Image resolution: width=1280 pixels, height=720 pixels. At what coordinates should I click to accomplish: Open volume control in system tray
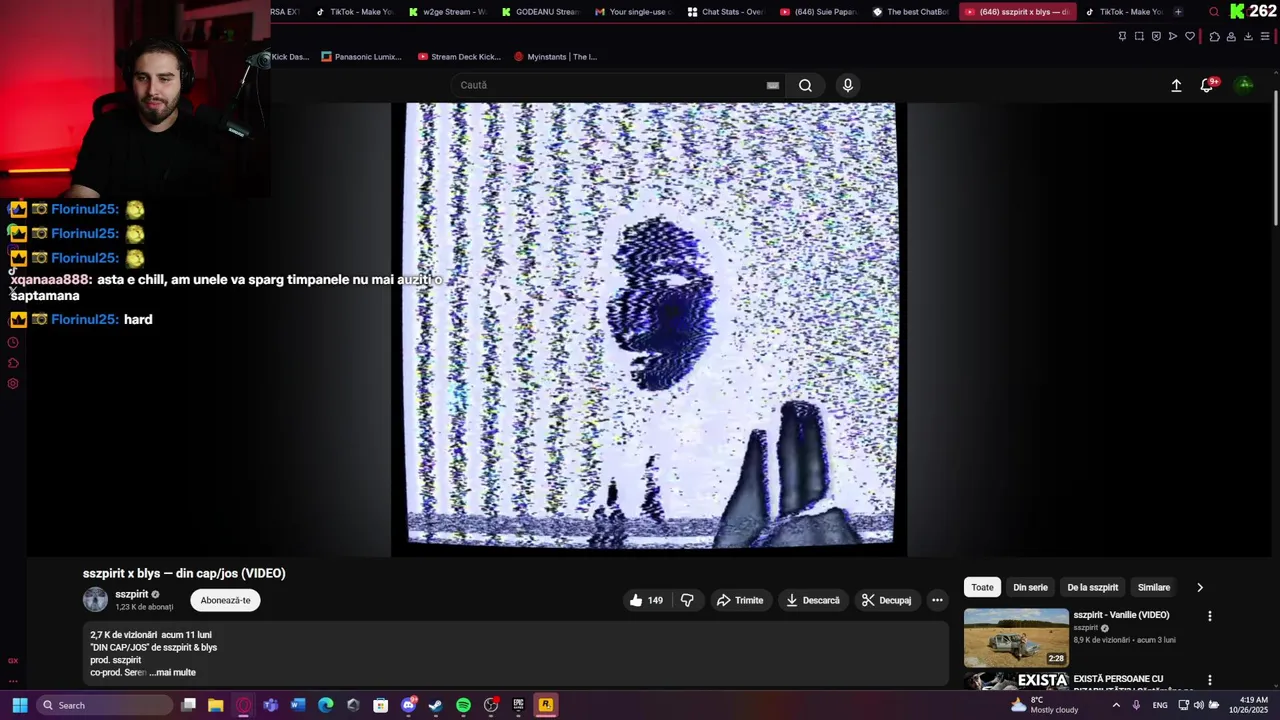pos(1198,705)
